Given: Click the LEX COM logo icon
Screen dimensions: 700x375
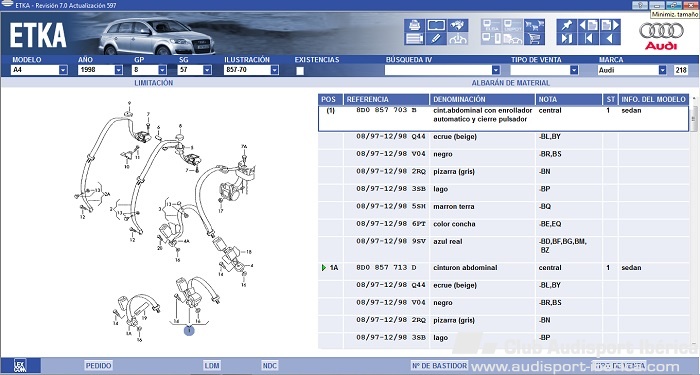Looking at the screenshot, I should 20,366.
